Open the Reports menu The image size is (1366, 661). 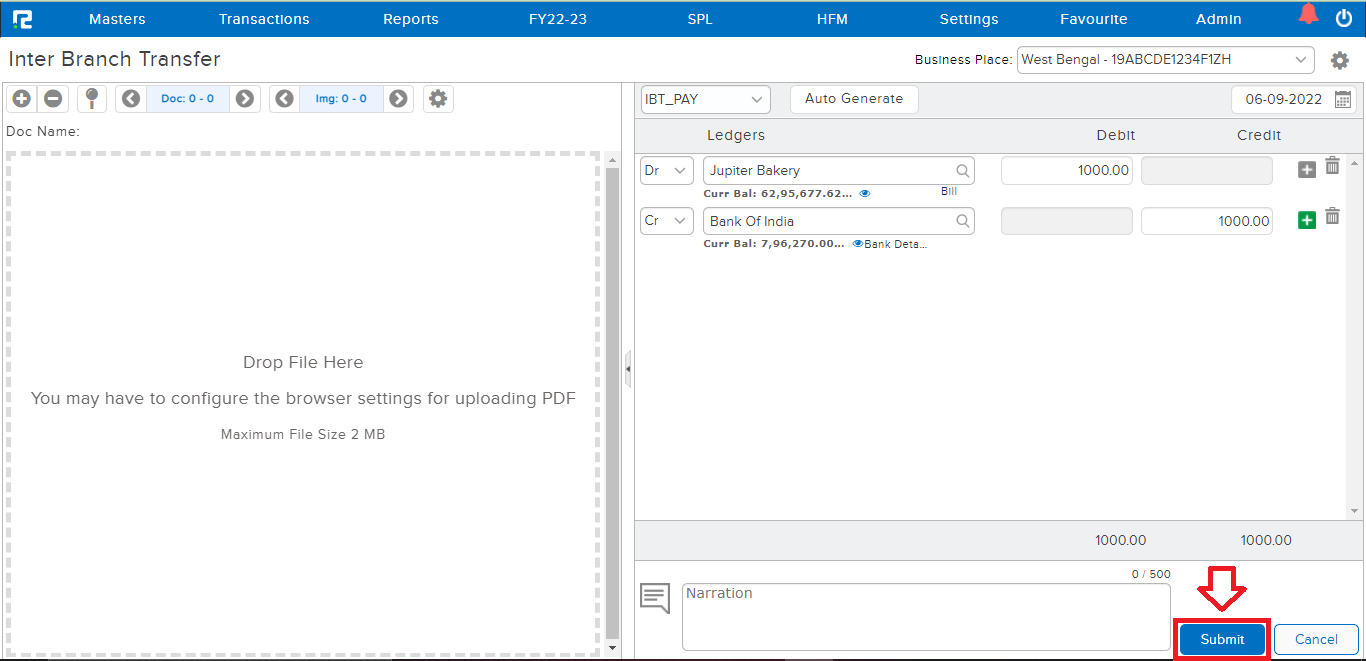coord(410,19)
